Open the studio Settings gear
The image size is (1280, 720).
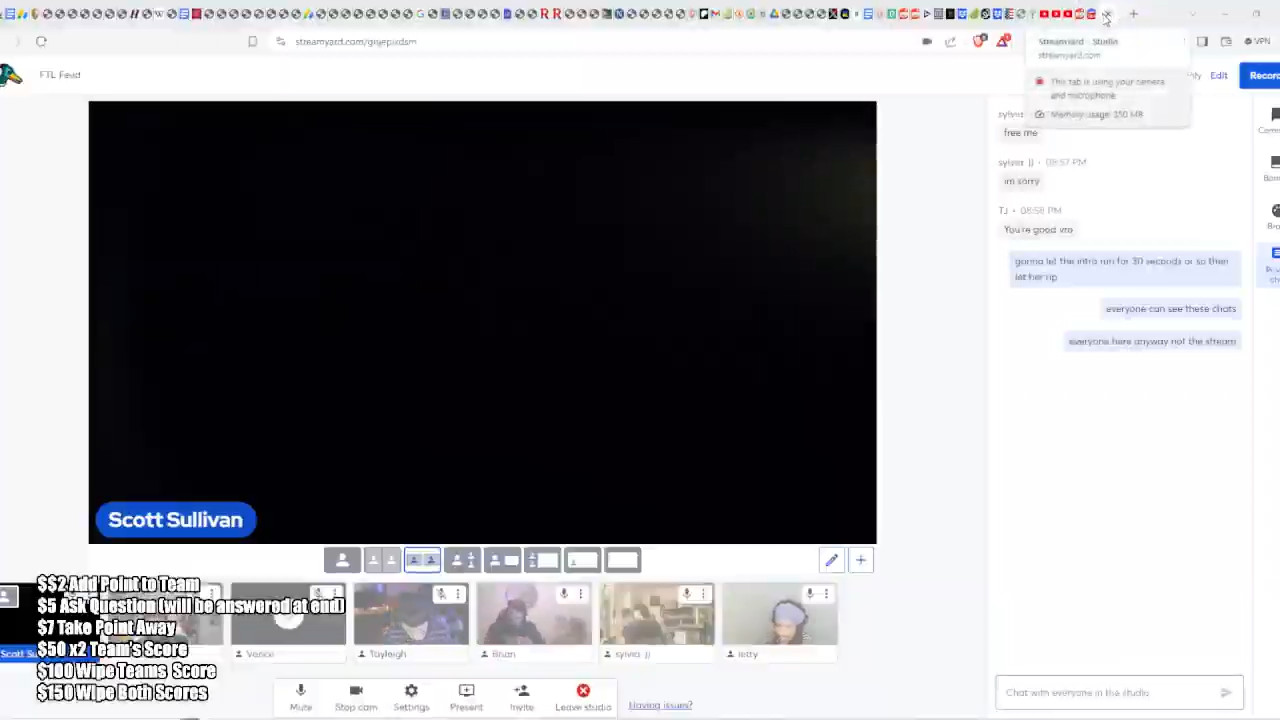click(411, 697)
